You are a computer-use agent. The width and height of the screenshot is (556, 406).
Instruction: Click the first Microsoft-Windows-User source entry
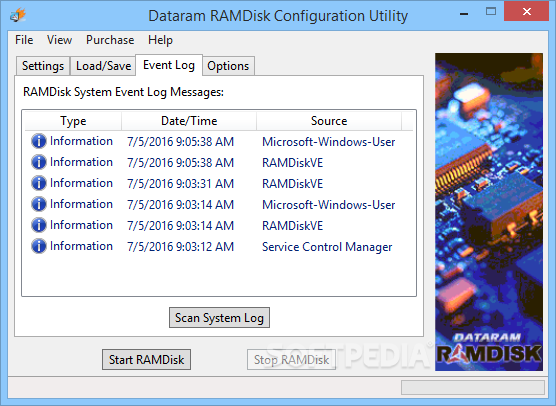coord(328,142)
